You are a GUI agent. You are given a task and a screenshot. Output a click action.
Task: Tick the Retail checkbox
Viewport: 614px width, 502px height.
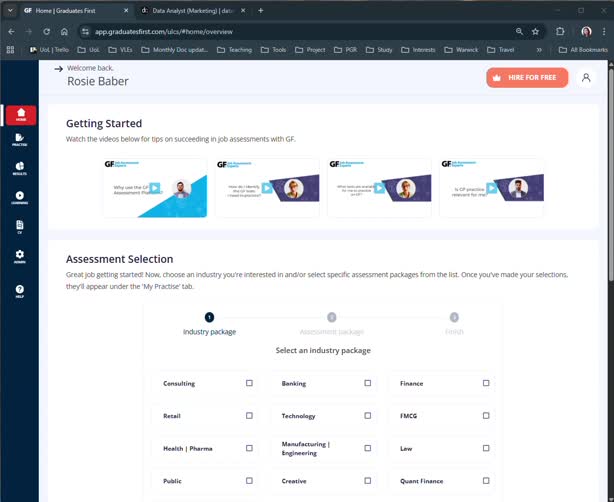249,415
